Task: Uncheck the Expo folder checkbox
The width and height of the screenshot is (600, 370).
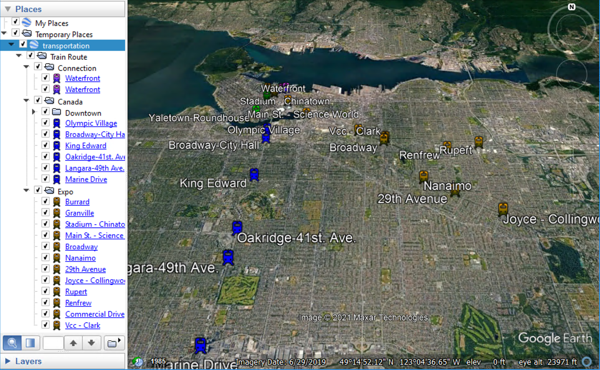Action: pyautogui.click(x=38, y=190)
